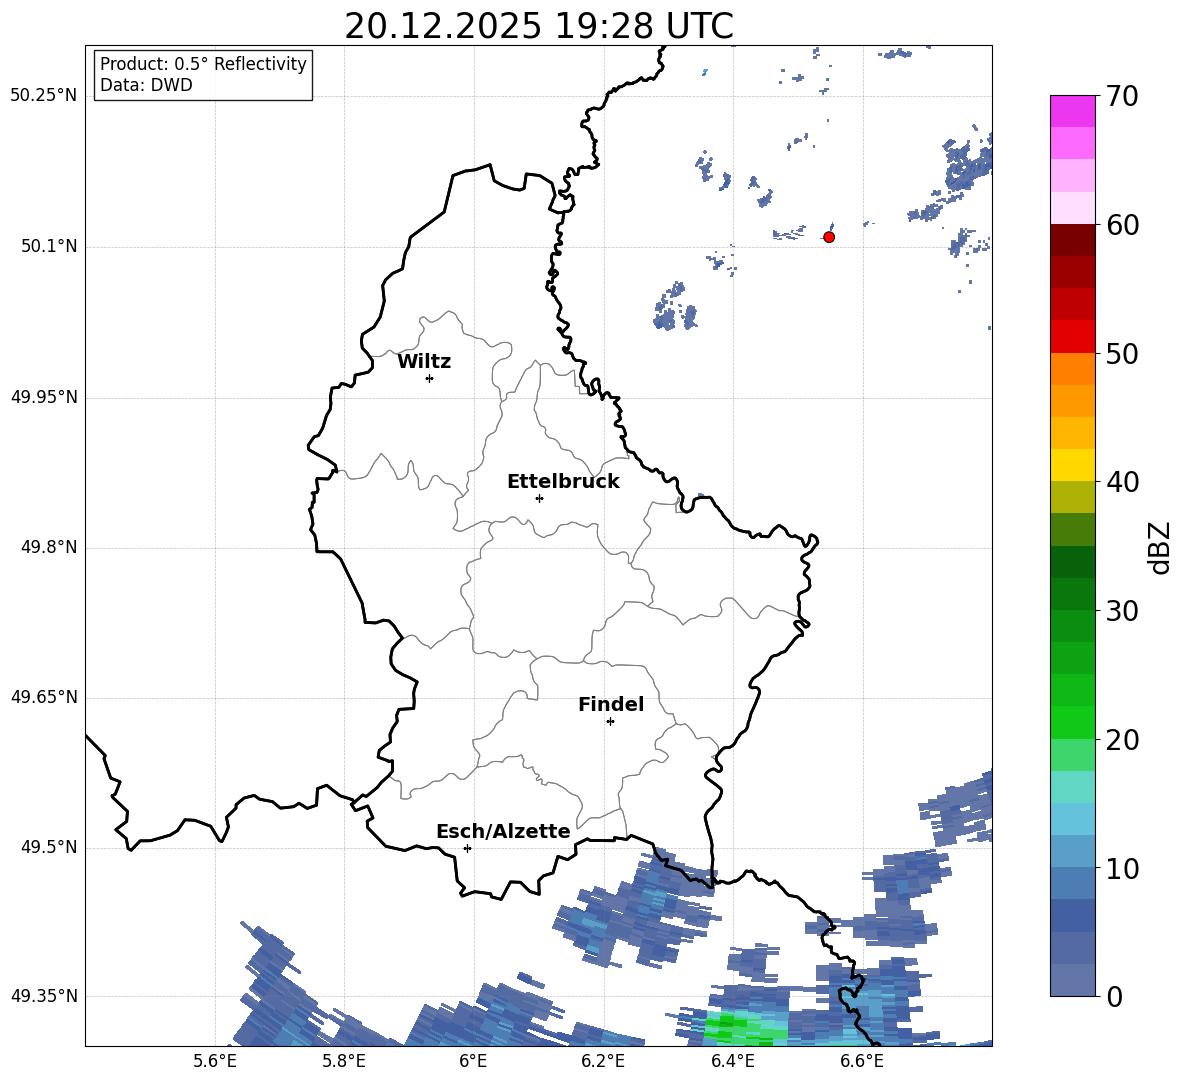Image resolution: width=1184 pixels, height=1081 pixels.
Task: Click the dBZ colorbar axis label
Action: point(1161,547)
